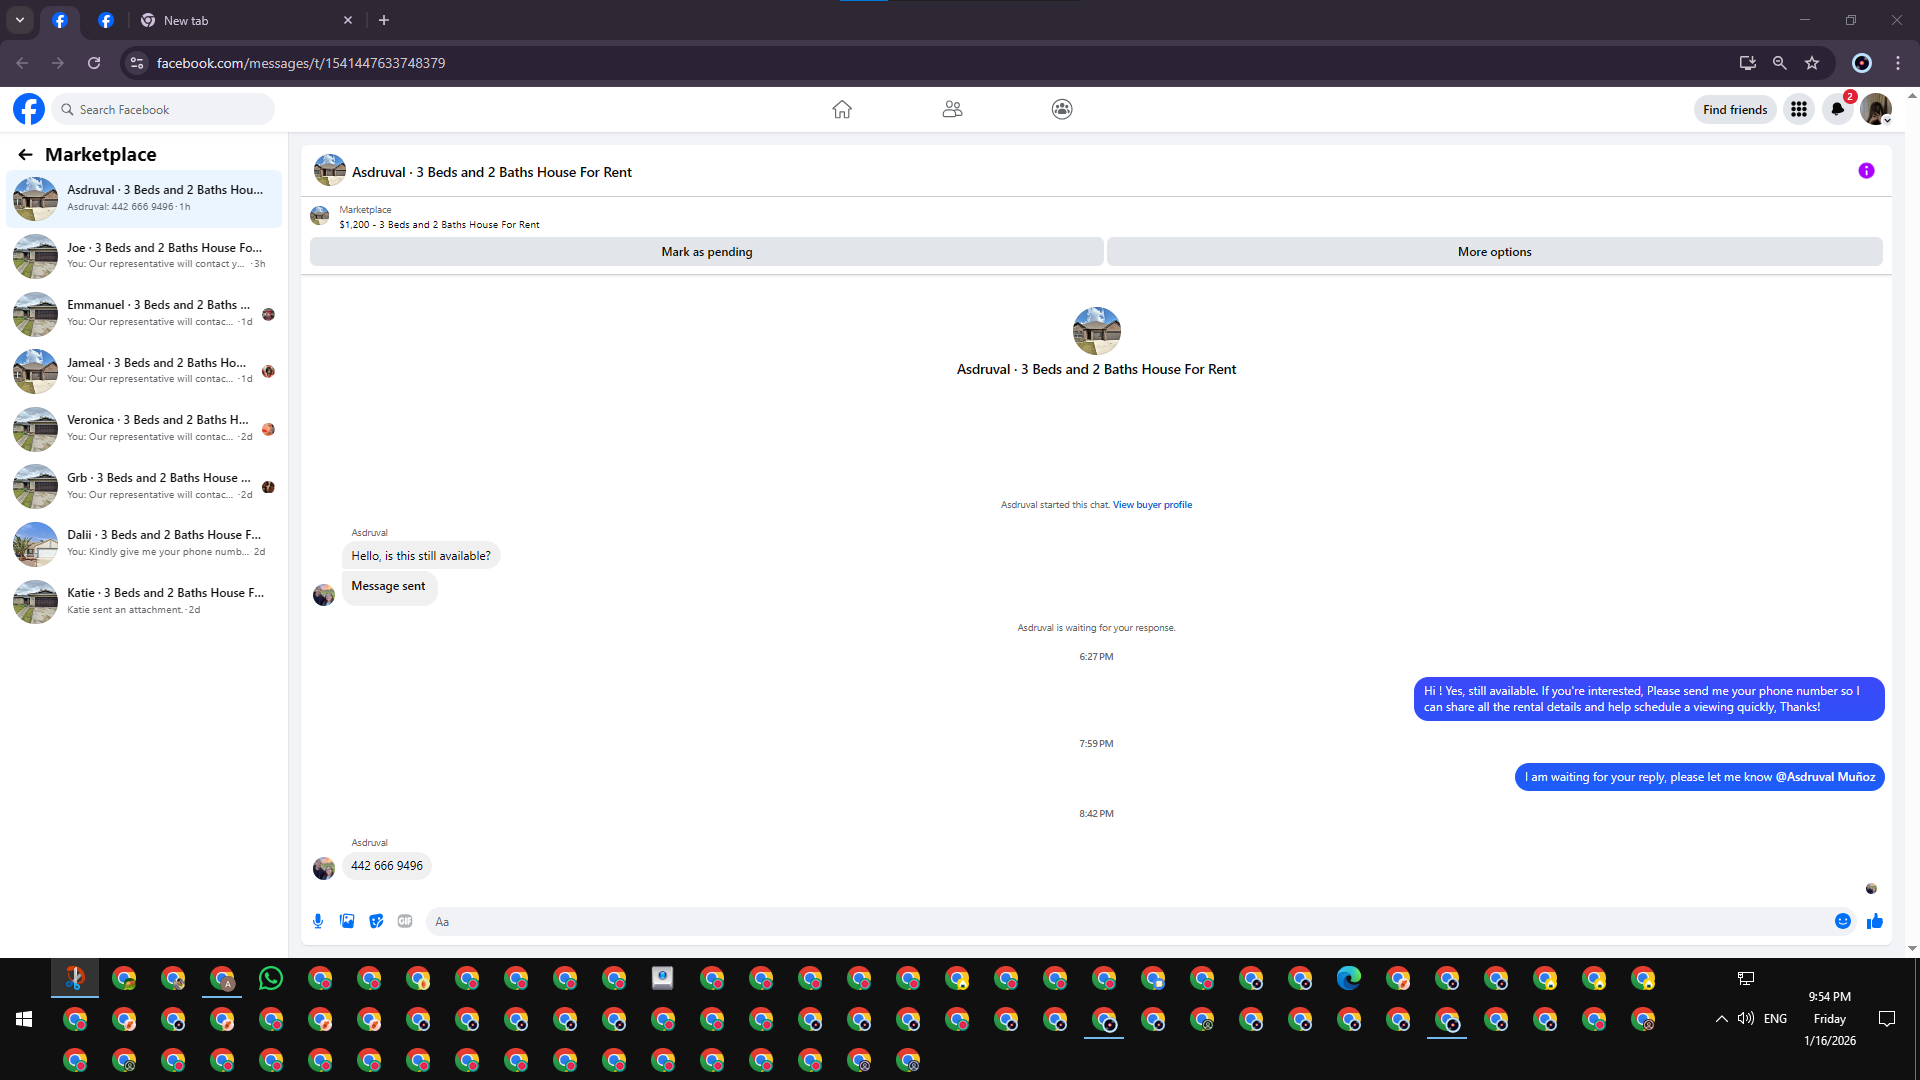Open conversation information purple icon
This screenshot has width=1920, height=1080.
coord(1866,171)
